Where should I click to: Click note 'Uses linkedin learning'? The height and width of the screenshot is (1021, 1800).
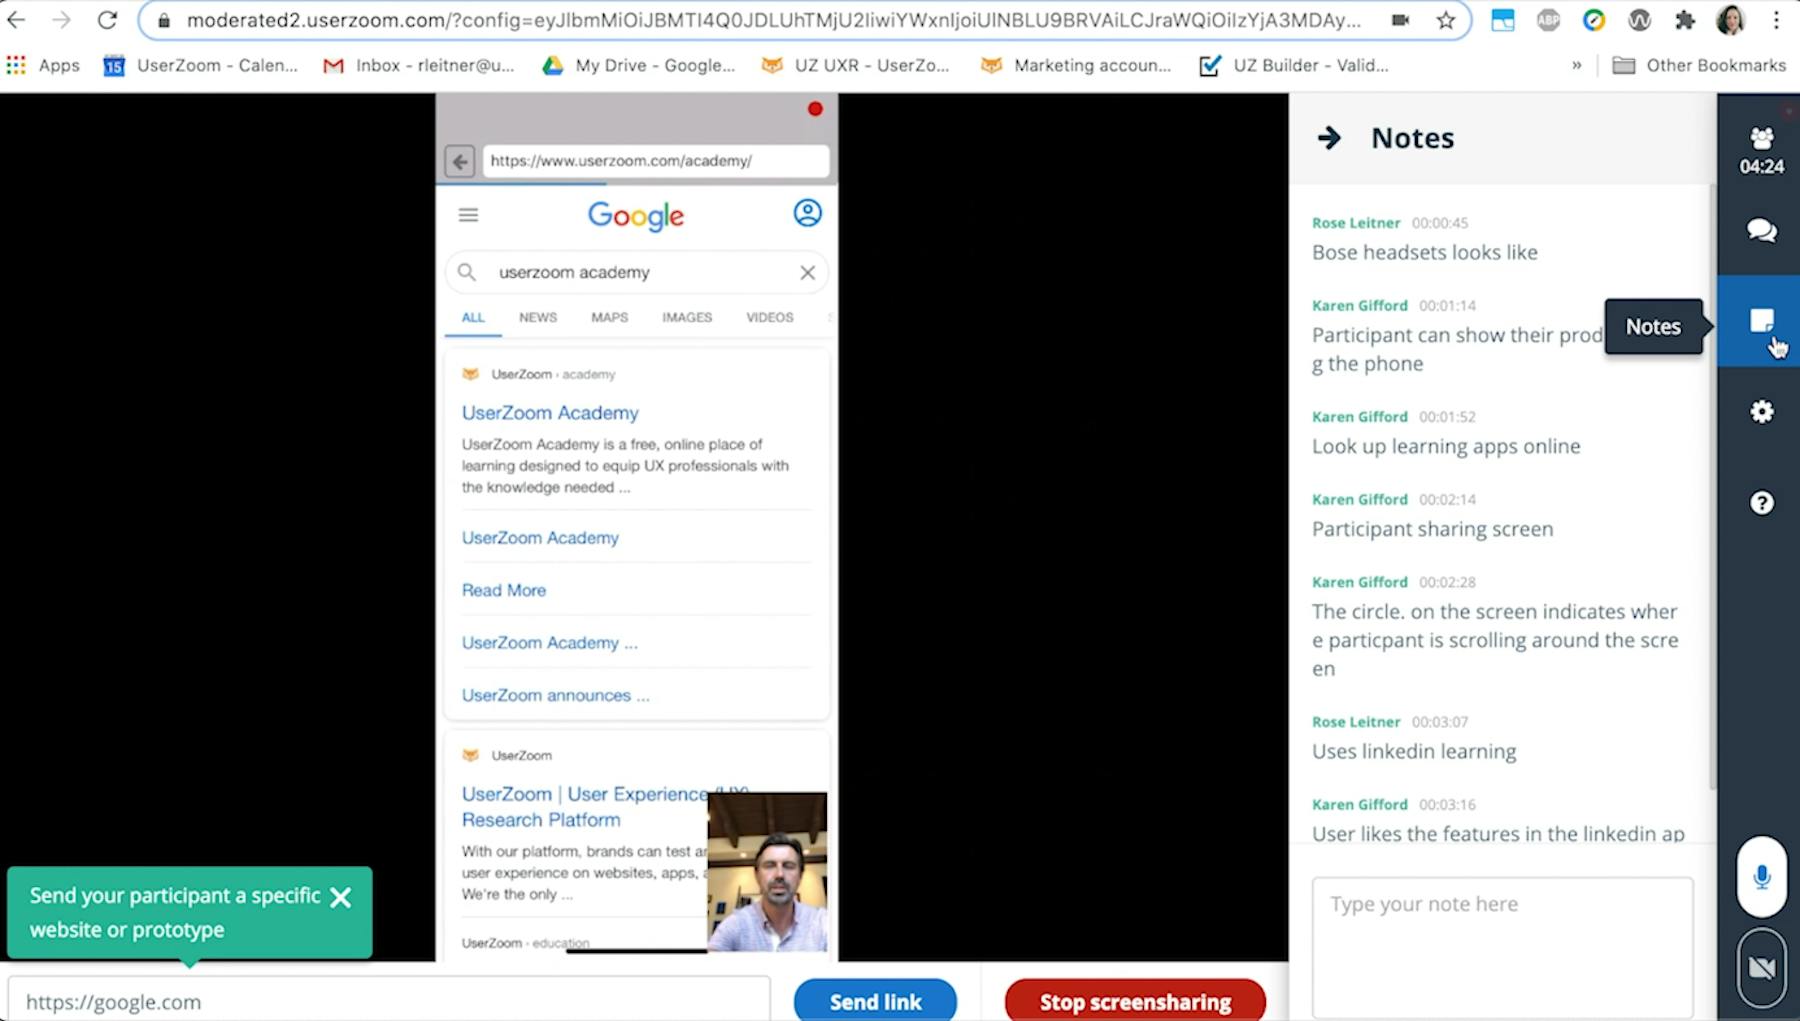coord(1414,751)
